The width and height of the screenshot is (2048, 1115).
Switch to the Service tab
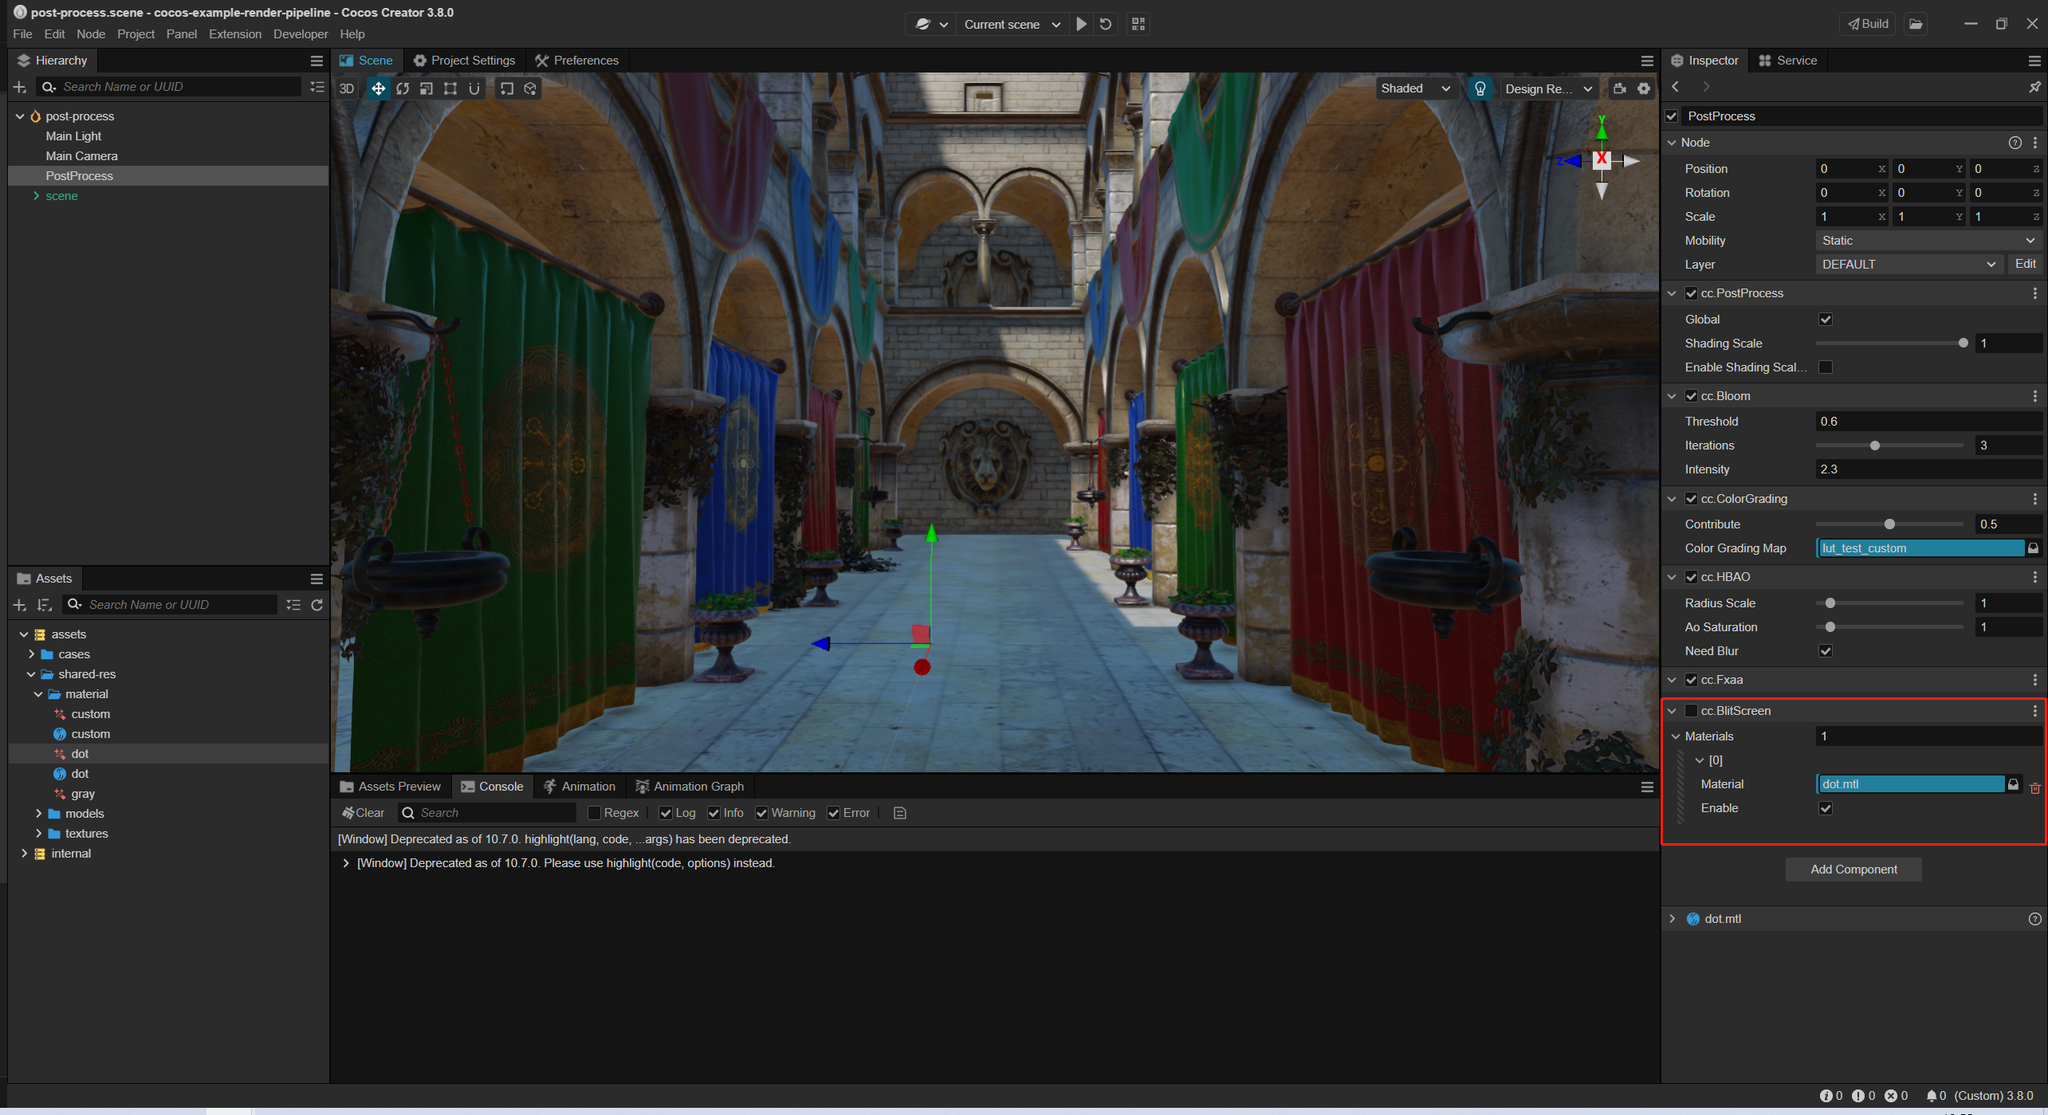[x=1787, y=61]
